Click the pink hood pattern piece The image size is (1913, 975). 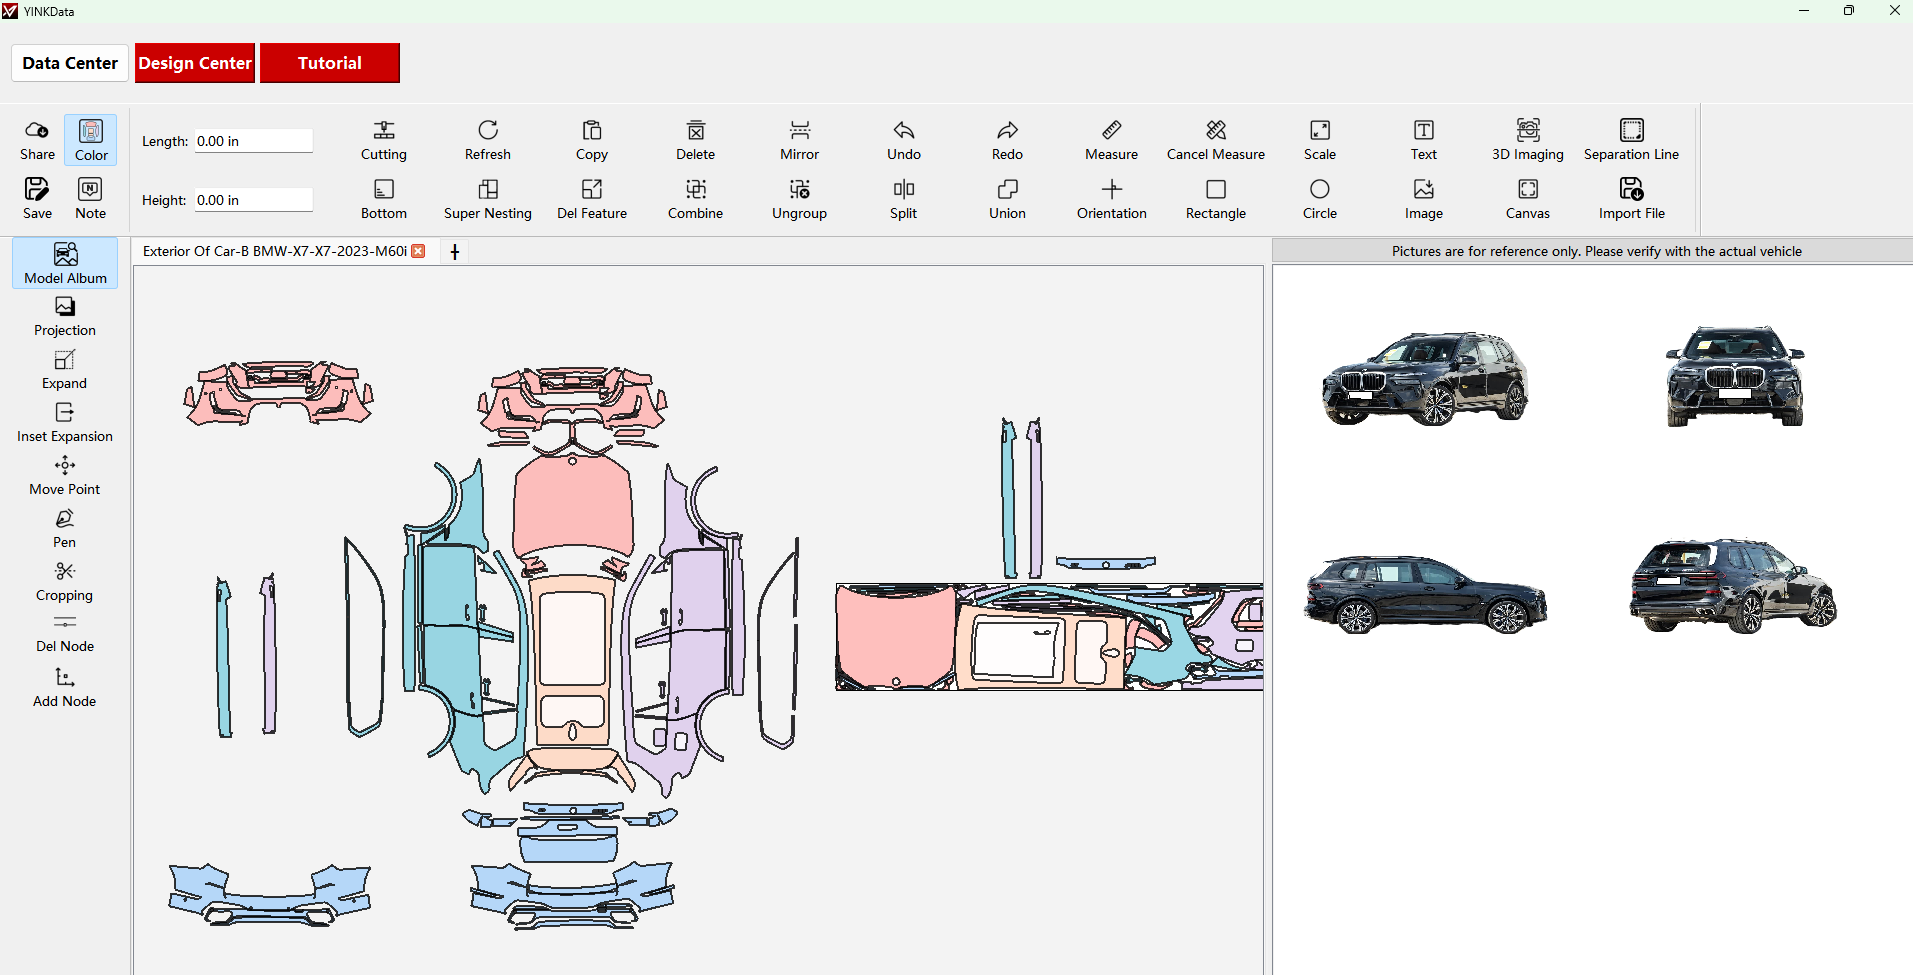[x=572, y=505]
